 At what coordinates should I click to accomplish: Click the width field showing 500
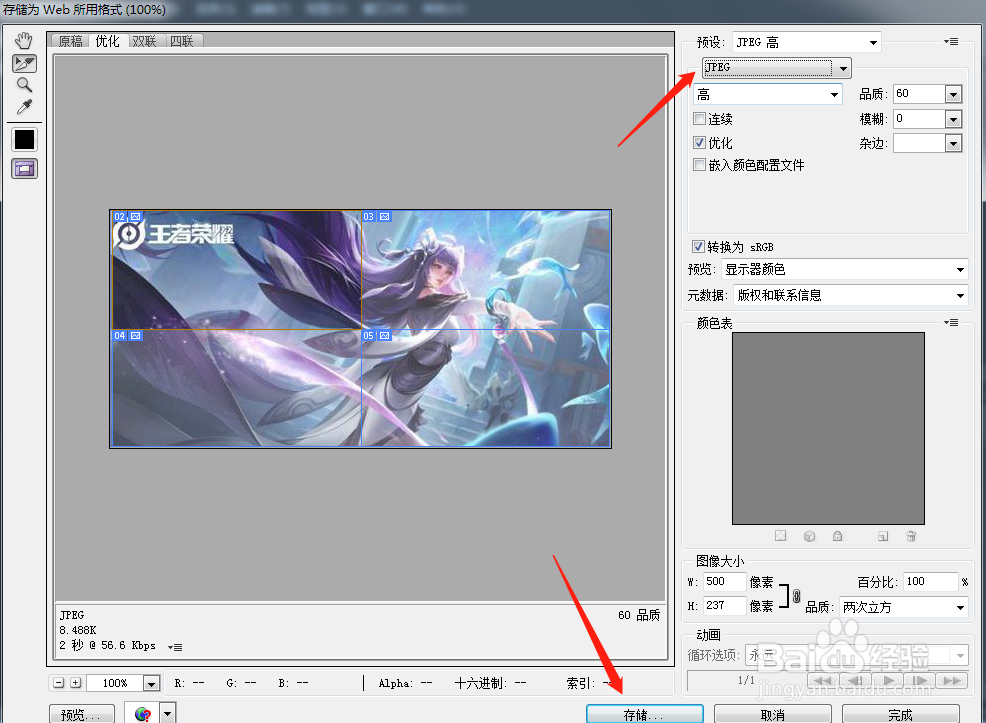(724, 582)
